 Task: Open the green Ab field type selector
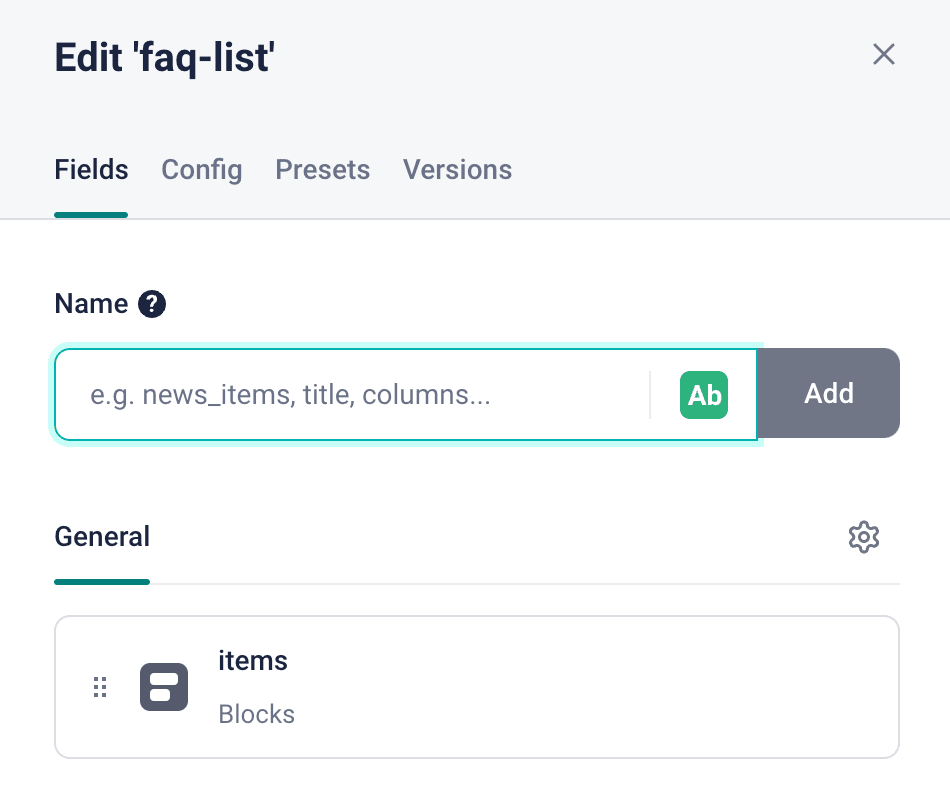704,394
